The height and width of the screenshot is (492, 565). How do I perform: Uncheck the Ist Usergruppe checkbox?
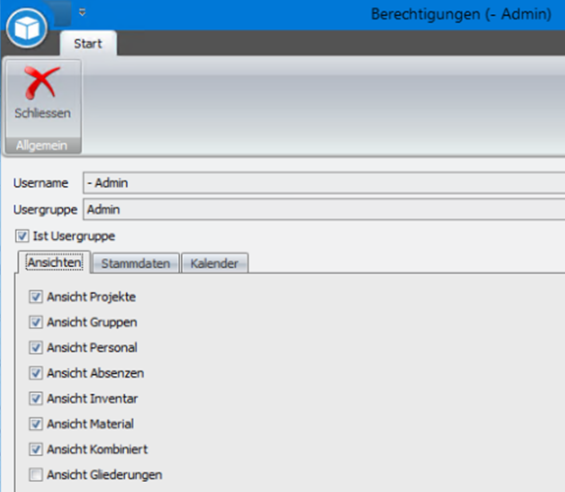point(22,236)
